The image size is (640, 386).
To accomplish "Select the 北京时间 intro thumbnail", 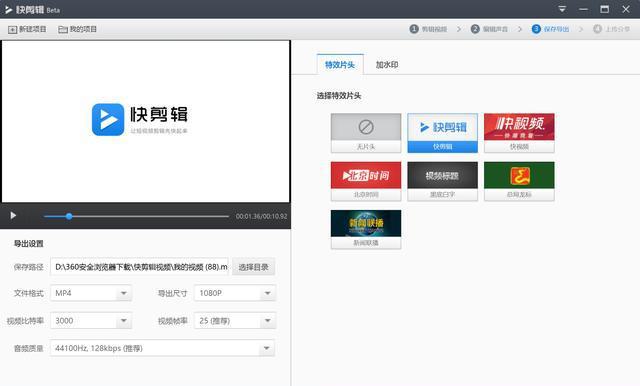I will pos(366,181).
